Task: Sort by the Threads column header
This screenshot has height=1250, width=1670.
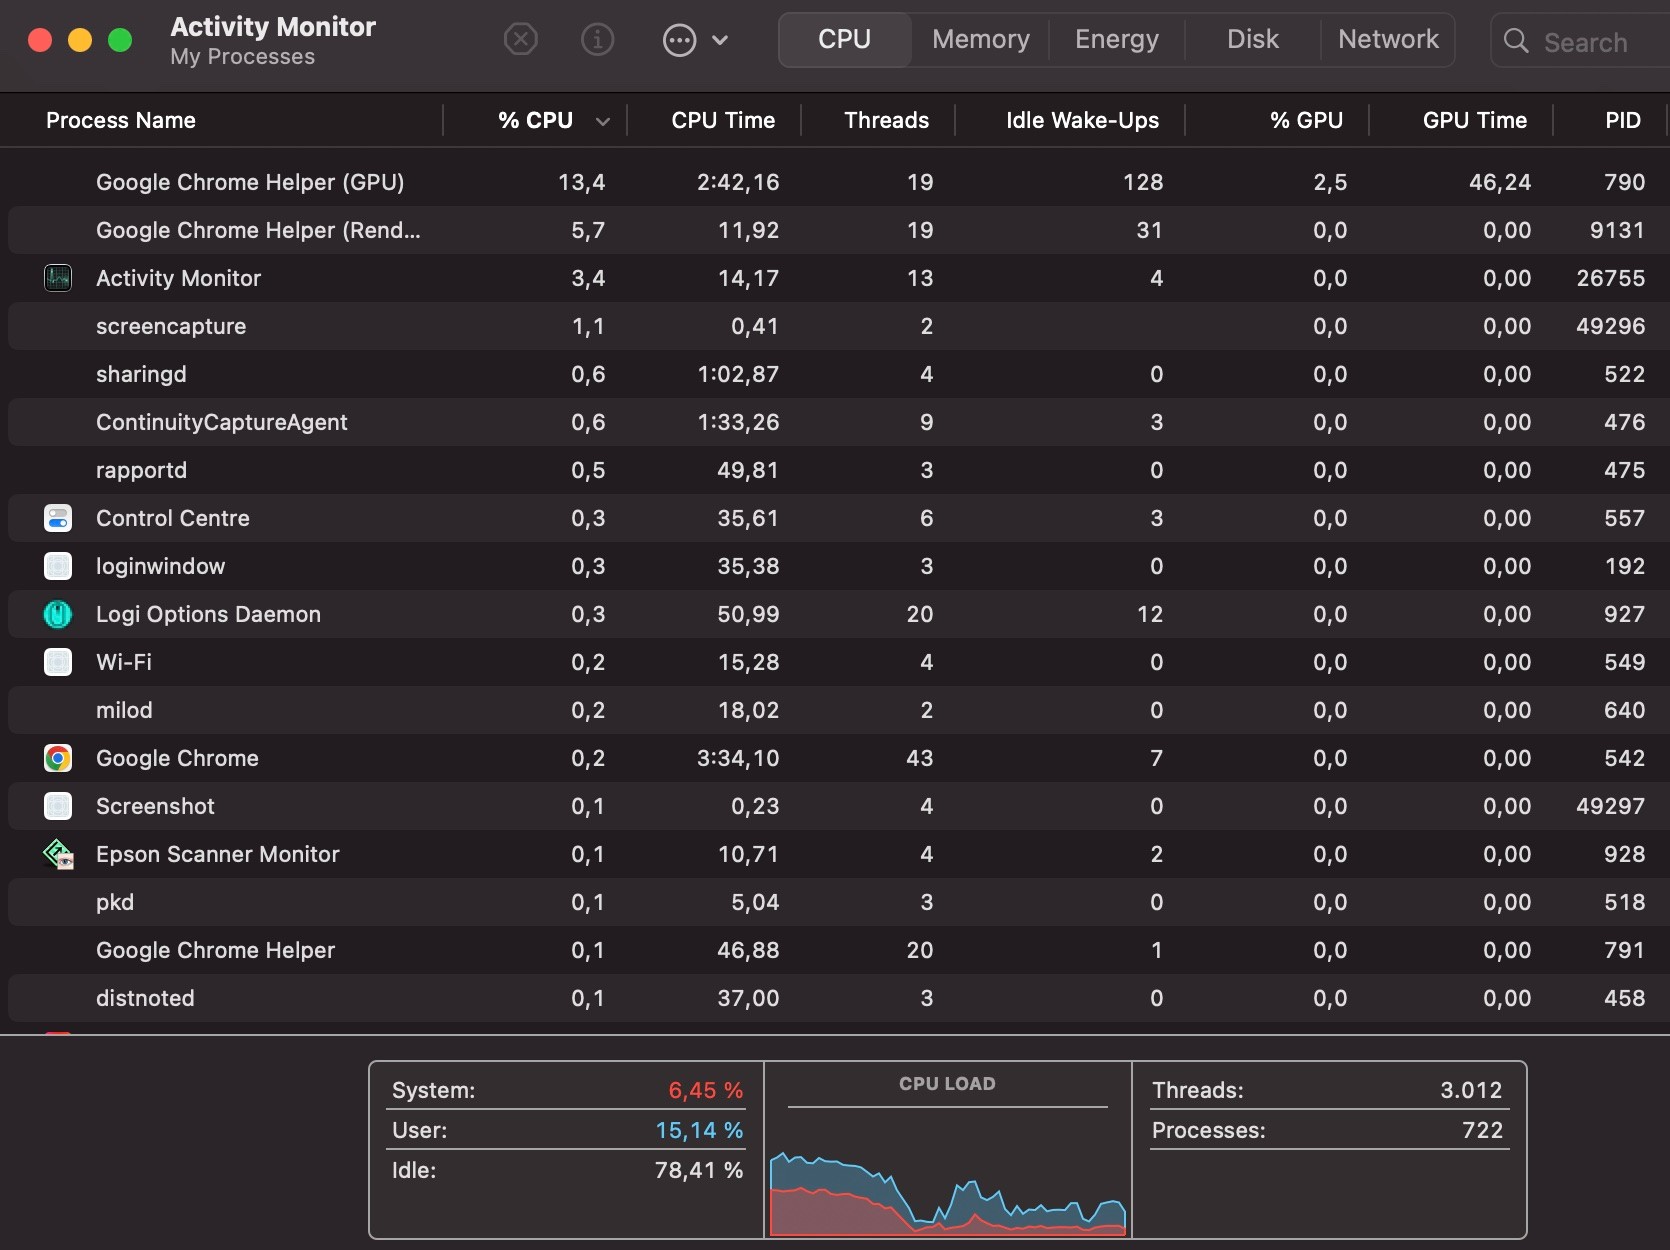Action: point(886,121)
